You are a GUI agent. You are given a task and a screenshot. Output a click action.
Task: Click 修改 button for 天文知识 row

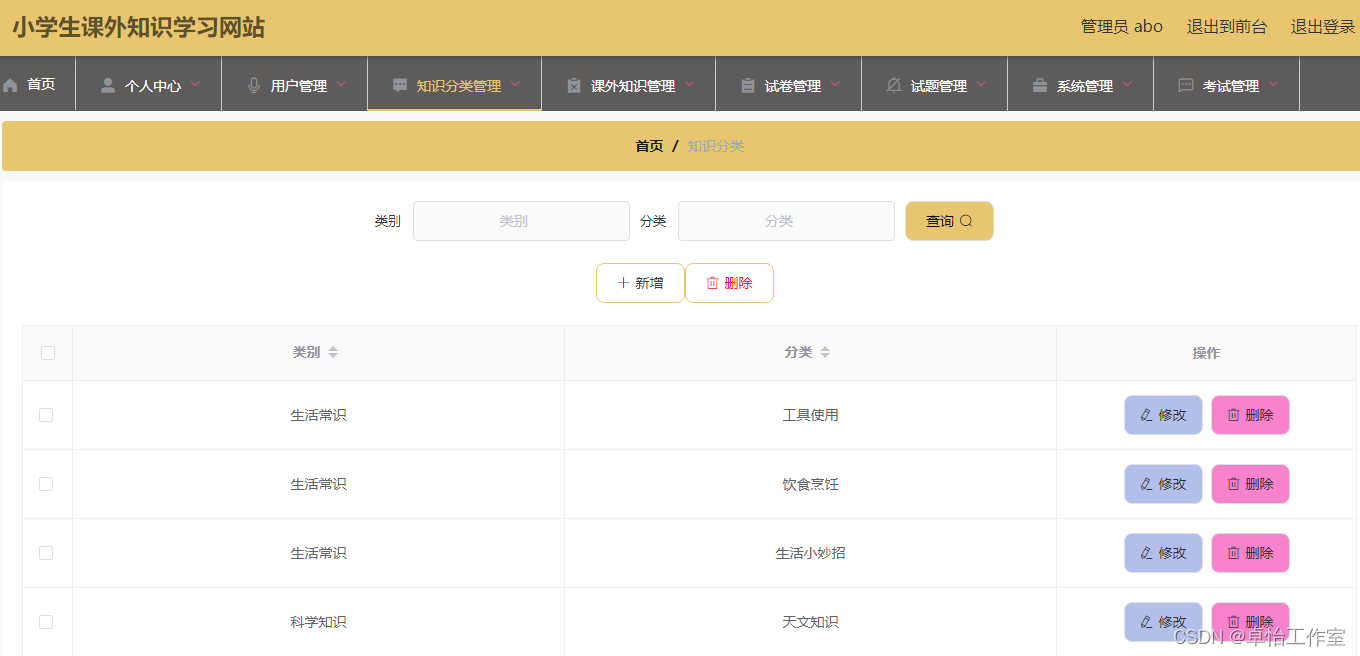click(1163, 622)
